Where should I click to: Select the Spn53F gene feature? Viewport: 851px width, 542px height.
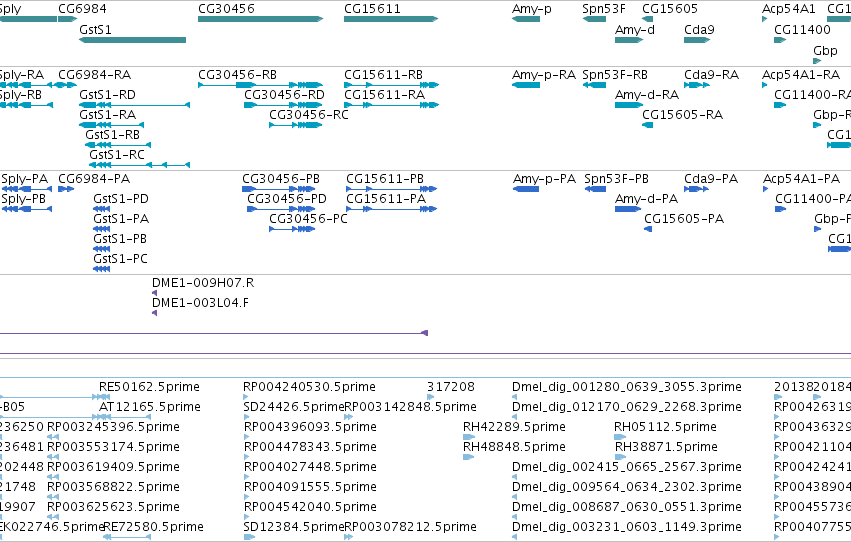tap(594, 19)
